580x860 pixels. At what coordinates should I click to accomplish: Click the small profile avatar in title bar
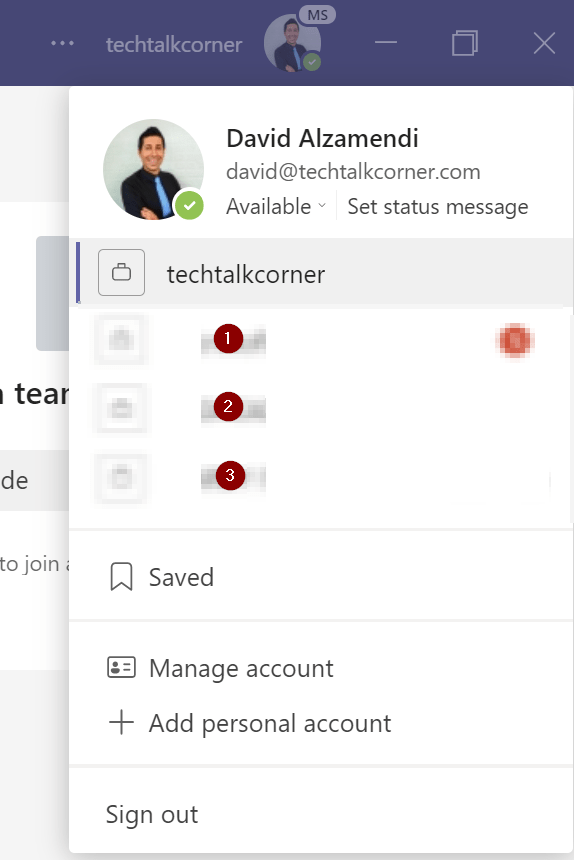(292, 43)
